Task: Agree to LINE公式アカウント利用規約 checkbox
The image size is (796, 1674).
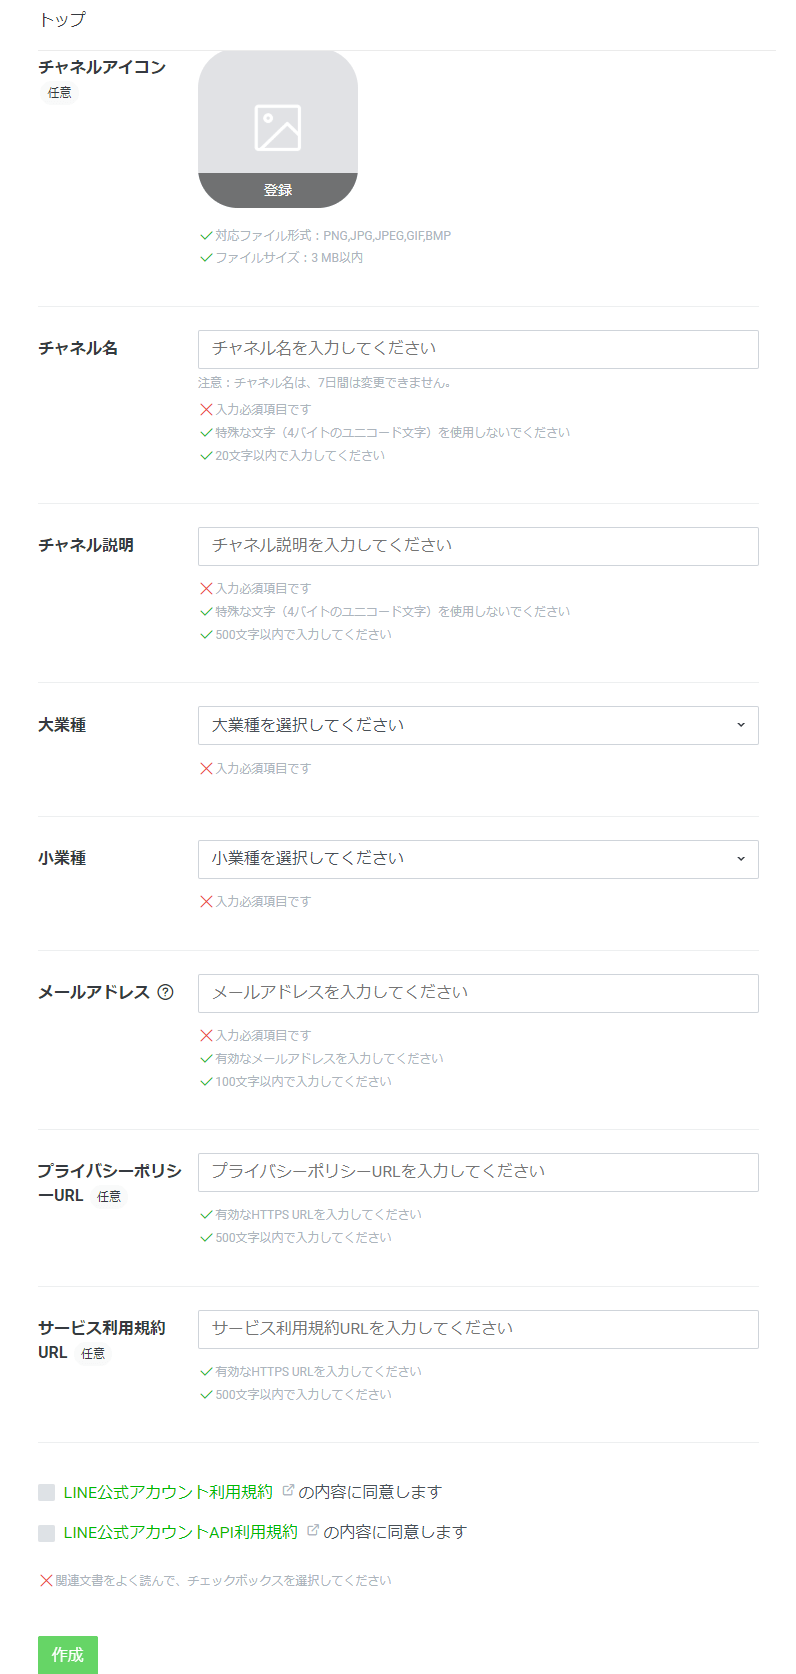Action: pos(47,1493)
